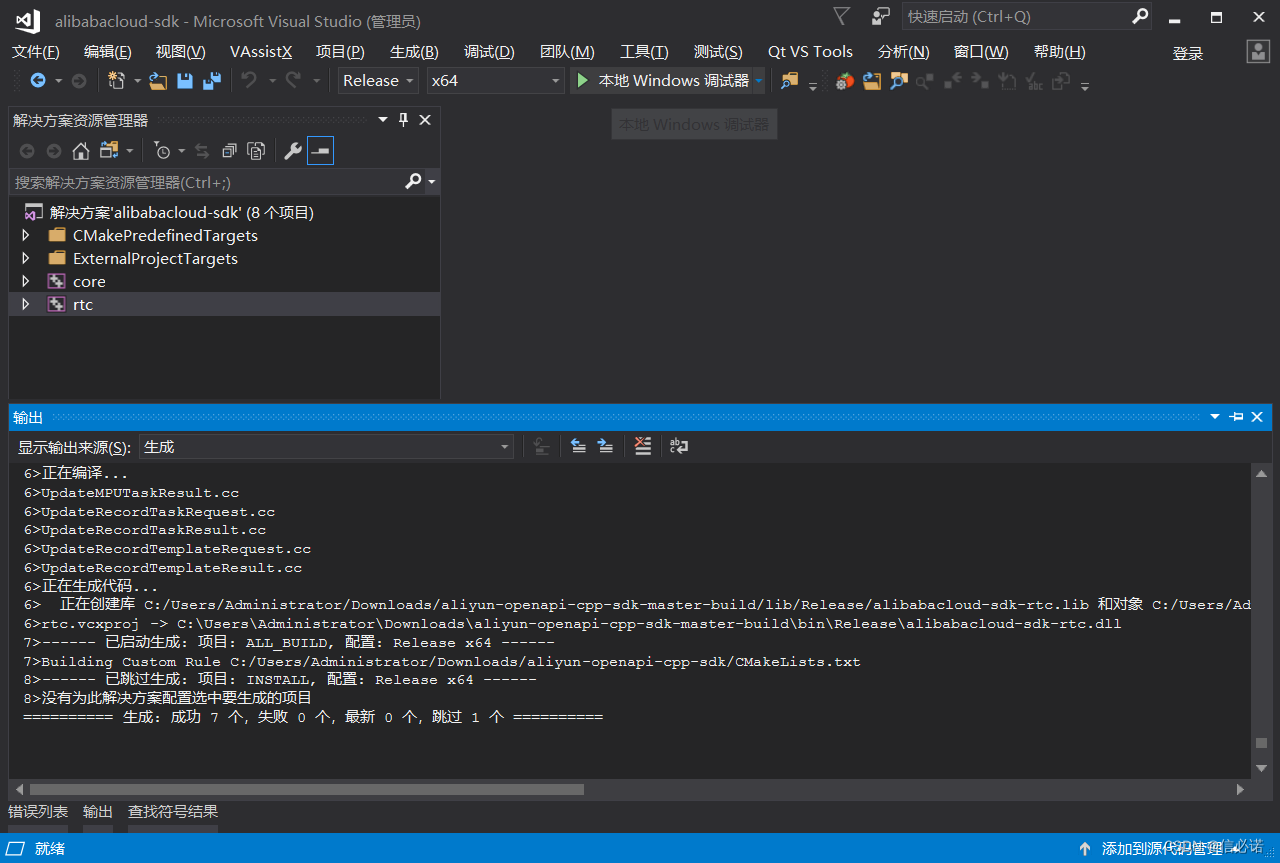Image resolution: width=1280 pixels, height=863 pixels.
Task: Click the Output horizontal scrollbar thumb
Action: (306, 789)
